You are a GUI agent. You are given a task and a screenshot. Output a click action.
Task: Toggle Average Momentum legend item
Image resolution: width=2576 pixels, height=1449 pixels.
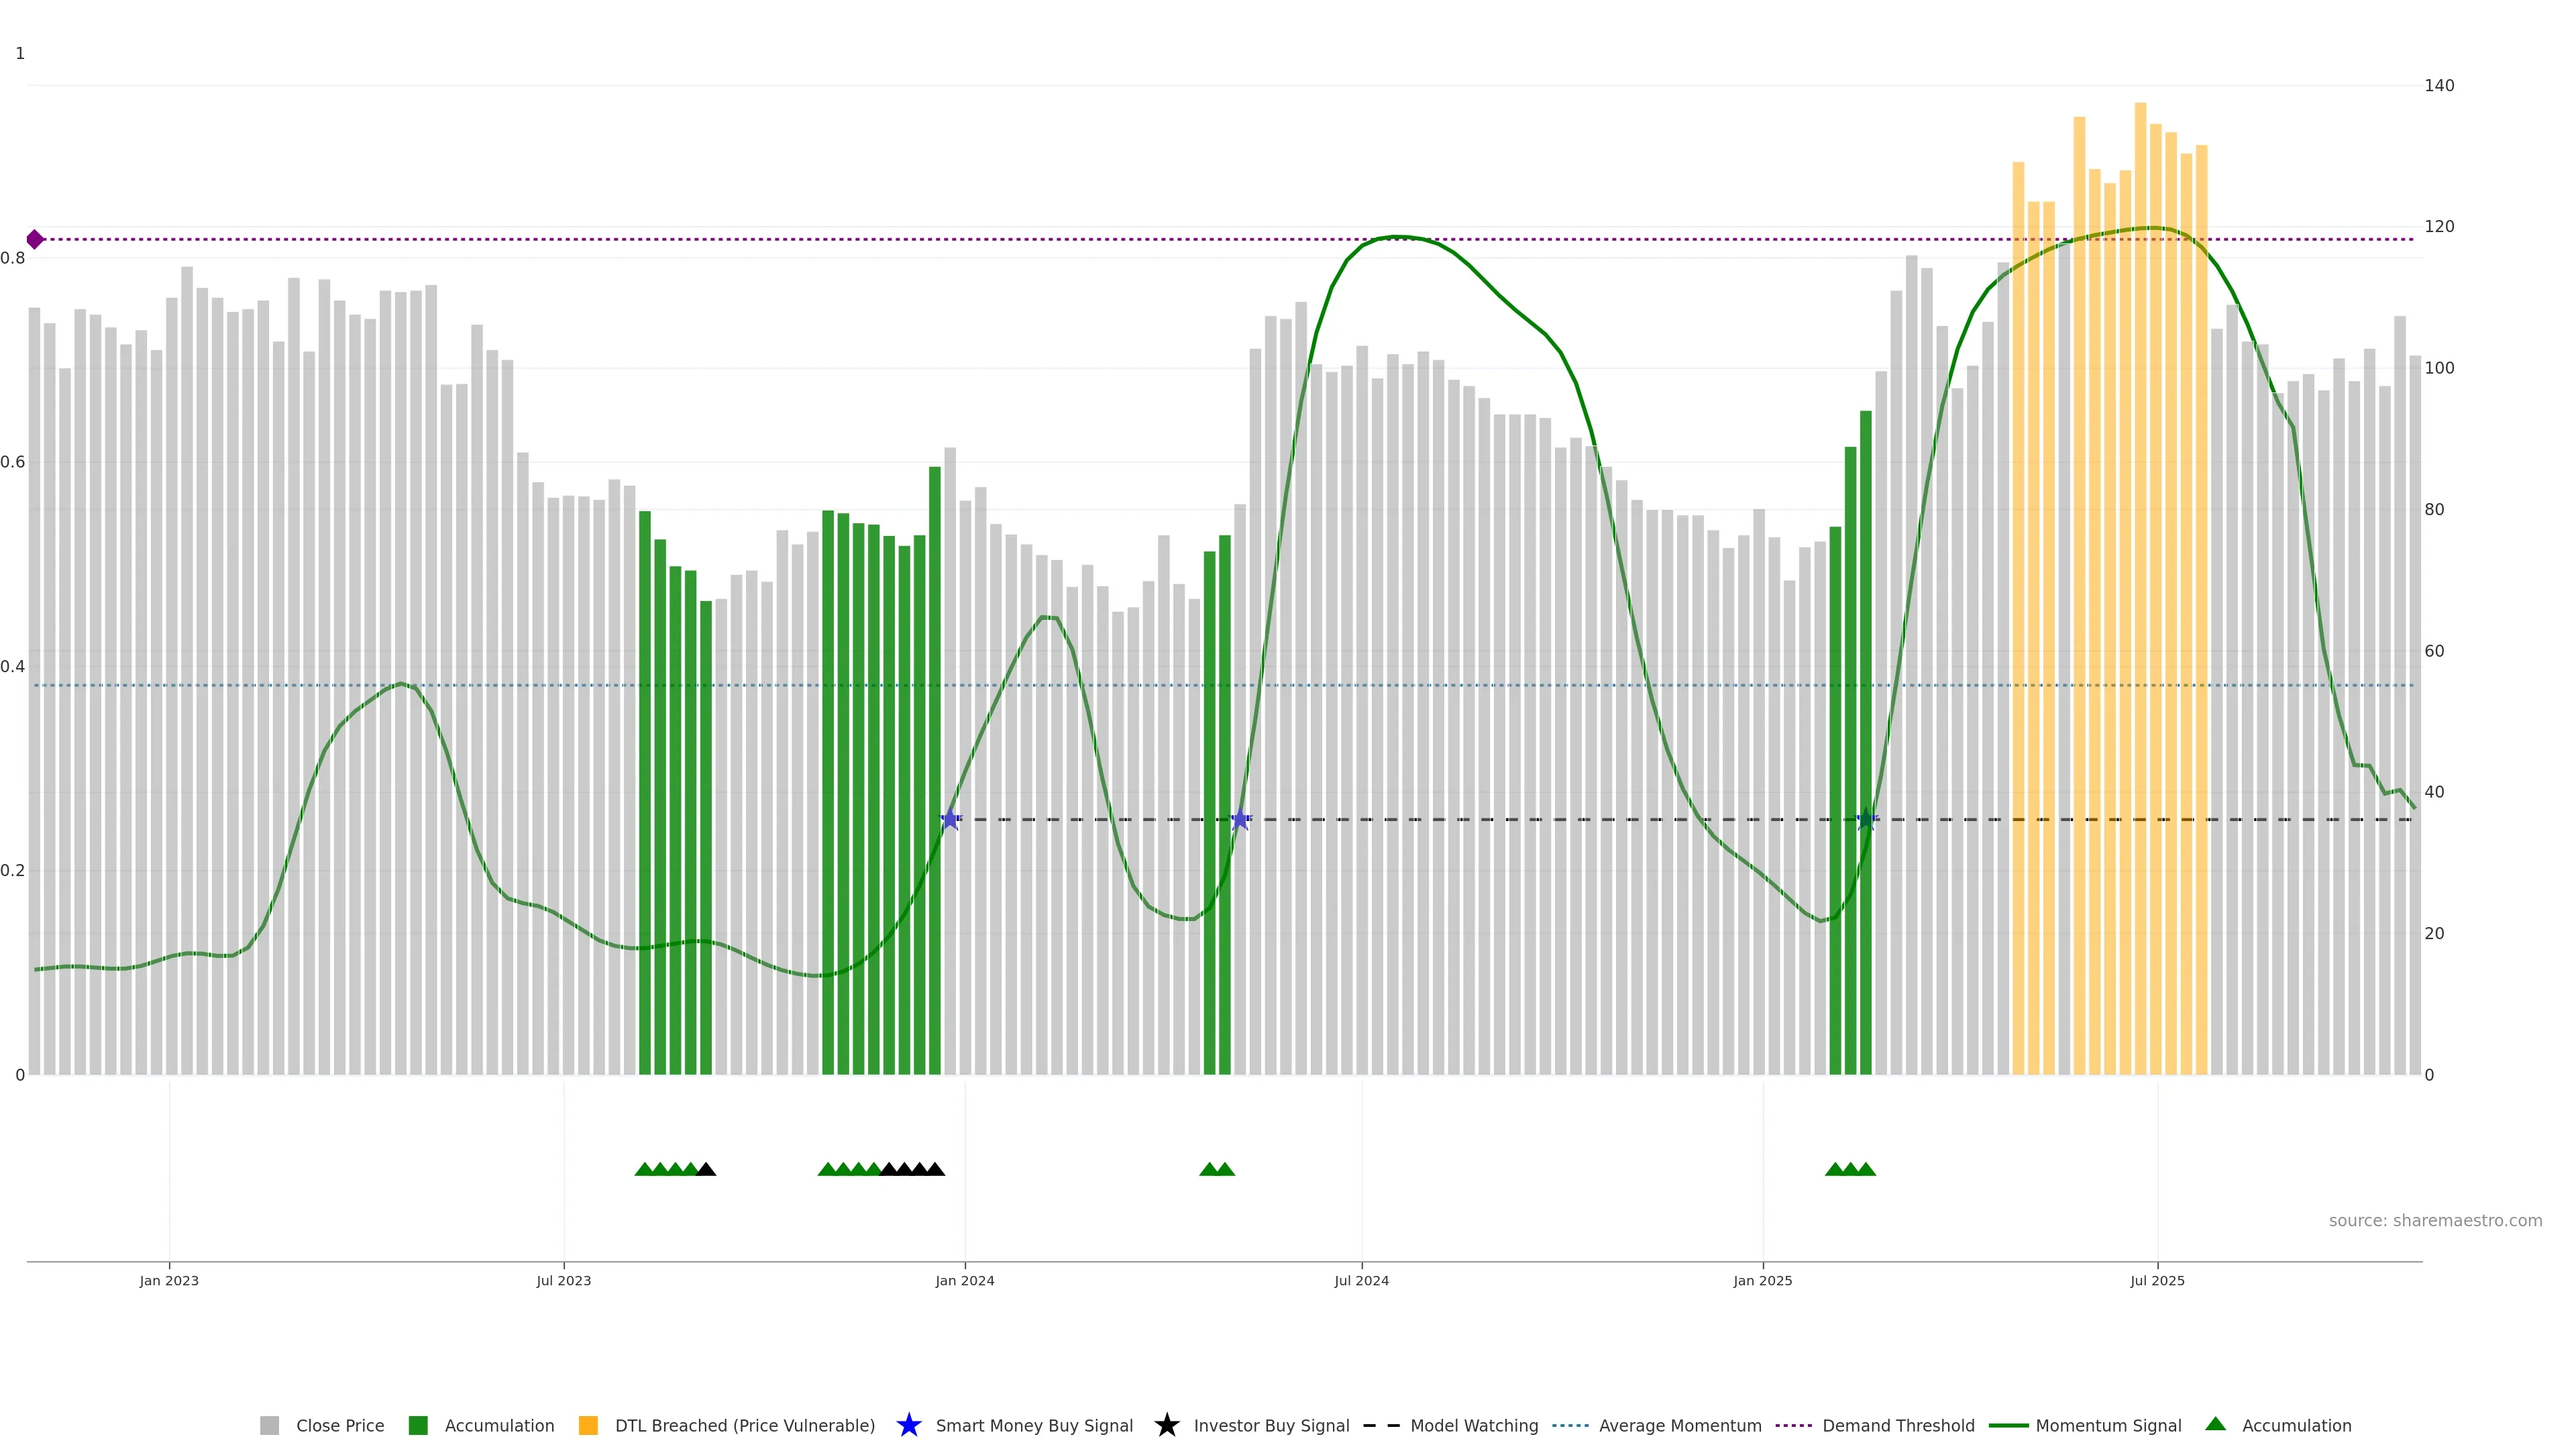point(1679,1426)
